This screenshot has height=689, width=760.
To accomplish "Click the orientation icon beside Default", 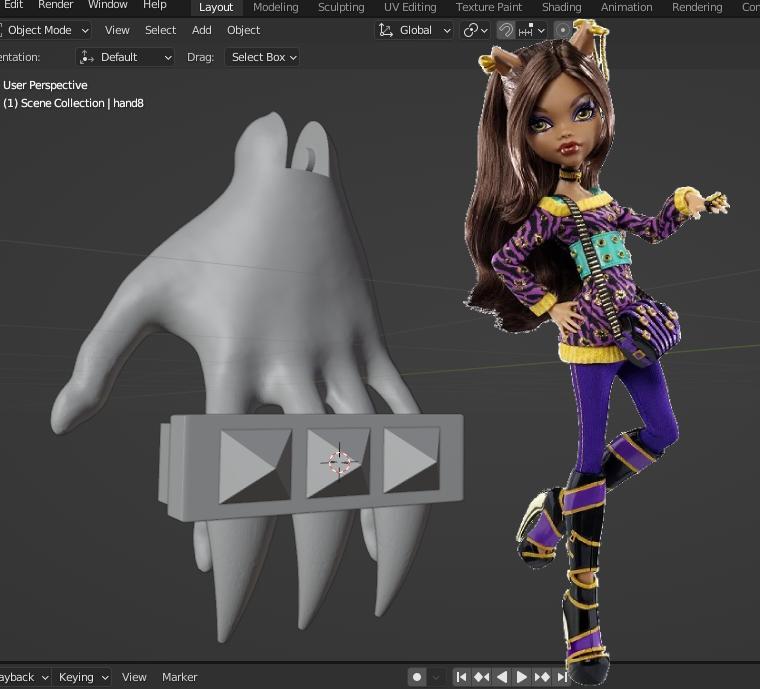I will tap(87, 57).
